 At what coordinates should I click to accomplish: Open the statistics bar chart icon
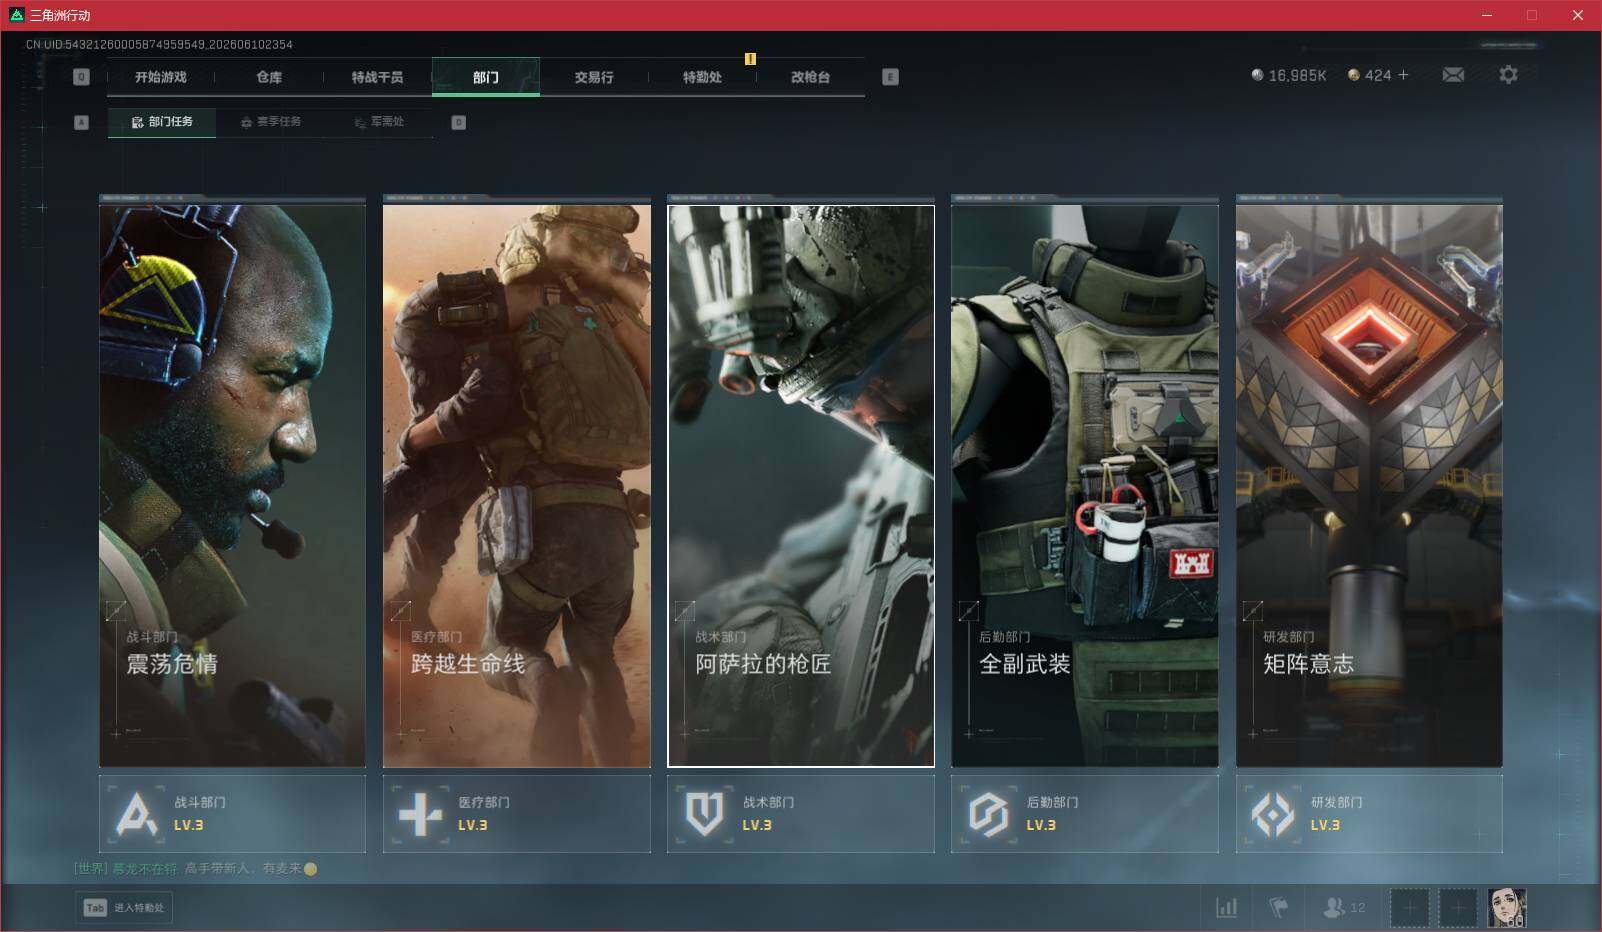pos(1227,907)
